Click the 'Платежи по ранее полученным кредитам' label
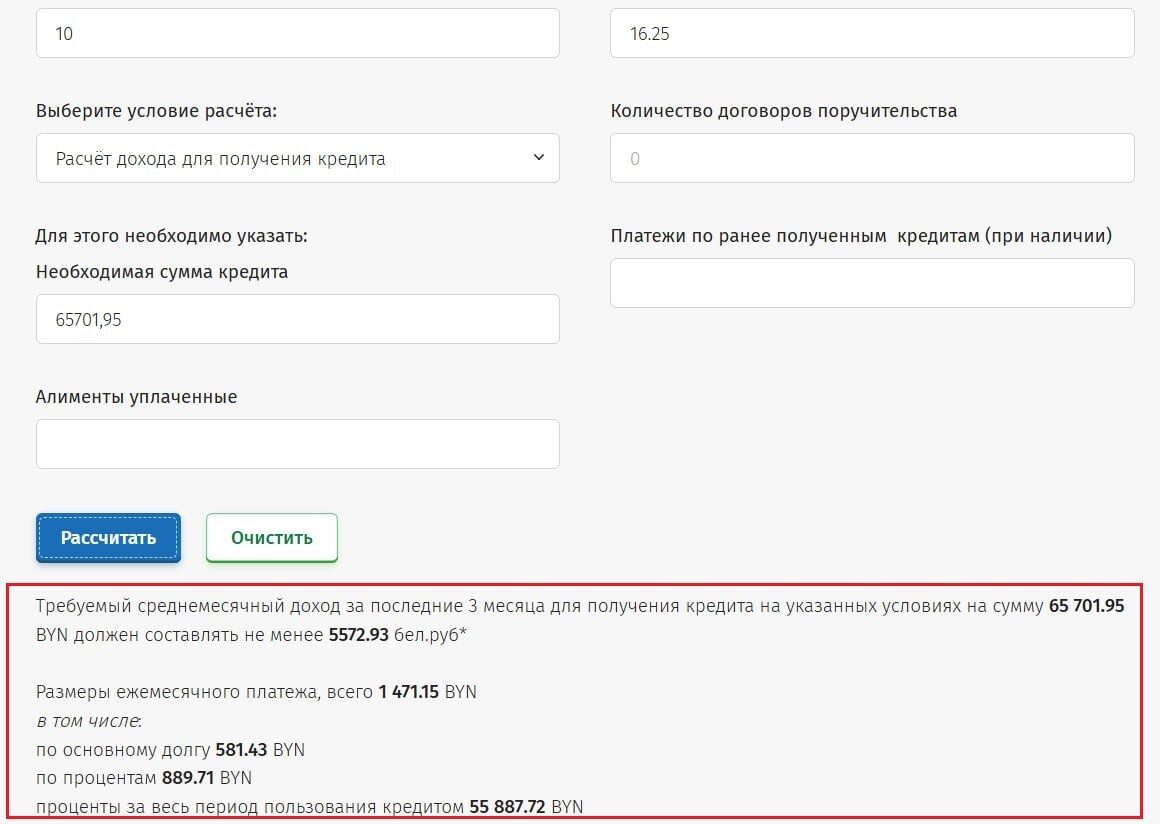Image resolution: width=1160 pixels, height=824 pixels. [861, 236]
